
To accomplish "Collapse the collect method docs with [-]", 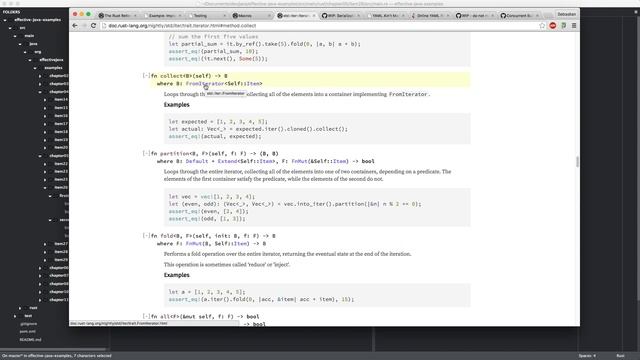I will [146, 76].
